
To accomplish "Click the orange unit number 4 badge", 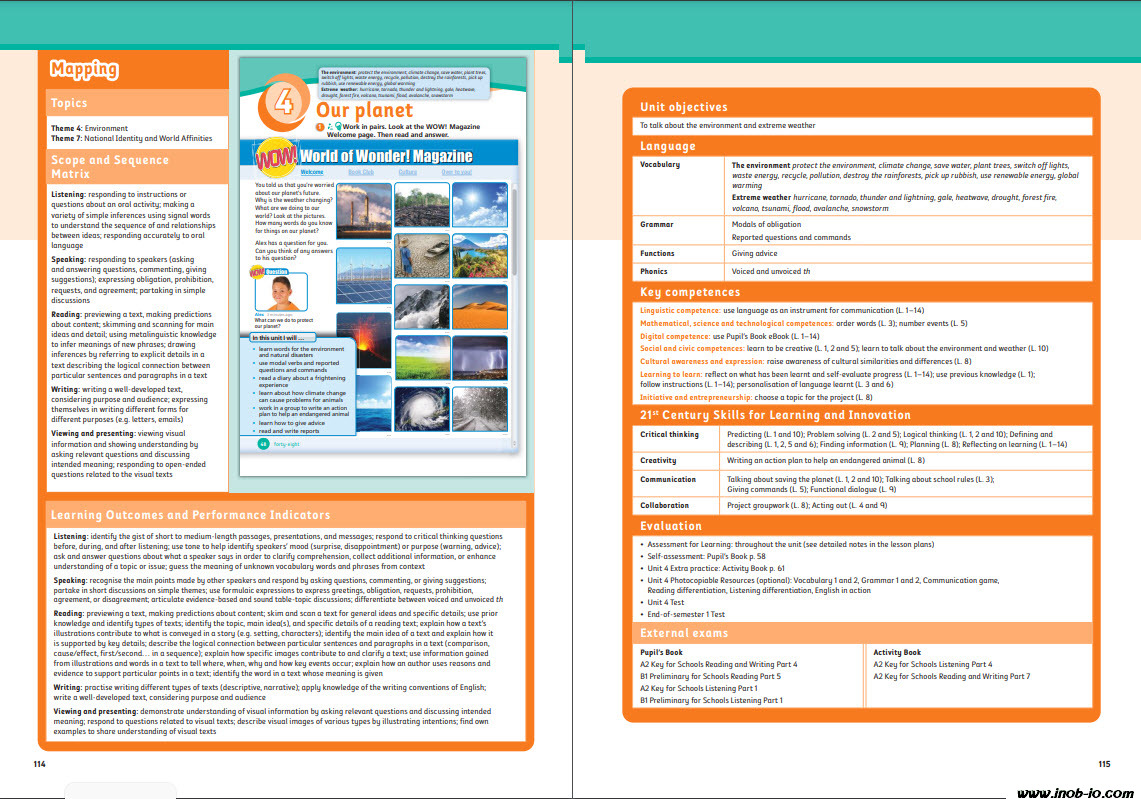I will tap(283, 102).
